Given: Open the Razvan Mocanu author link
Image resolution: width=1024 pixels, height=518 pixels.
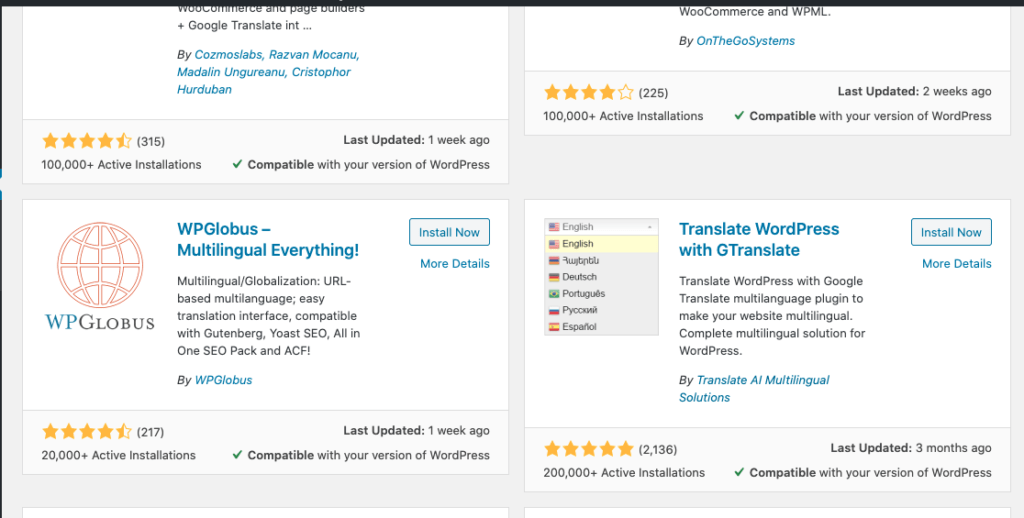Looking at the screenshot, I should coord(313,55).
